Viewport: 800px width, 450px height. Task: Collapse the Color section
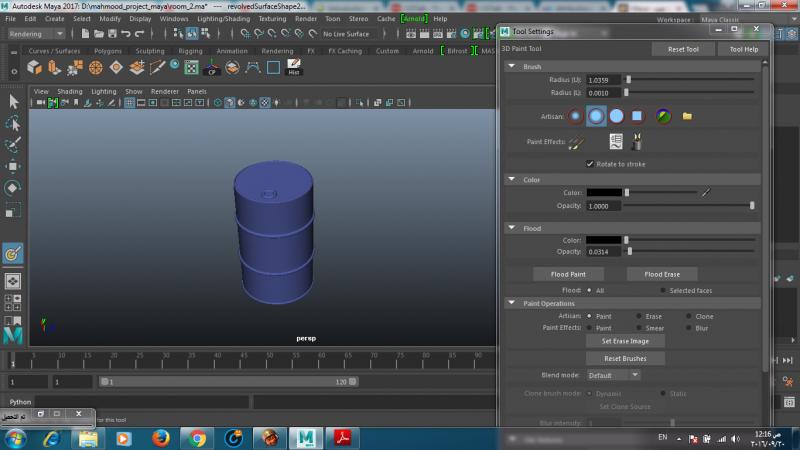512,180
